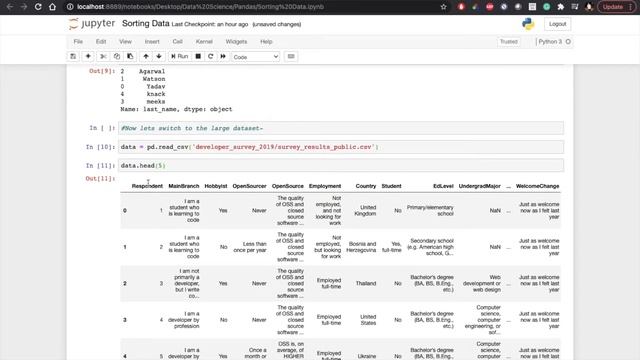Click the address bar URL
Viewport: 640px width, 360px height.
[x=200, y=7]
